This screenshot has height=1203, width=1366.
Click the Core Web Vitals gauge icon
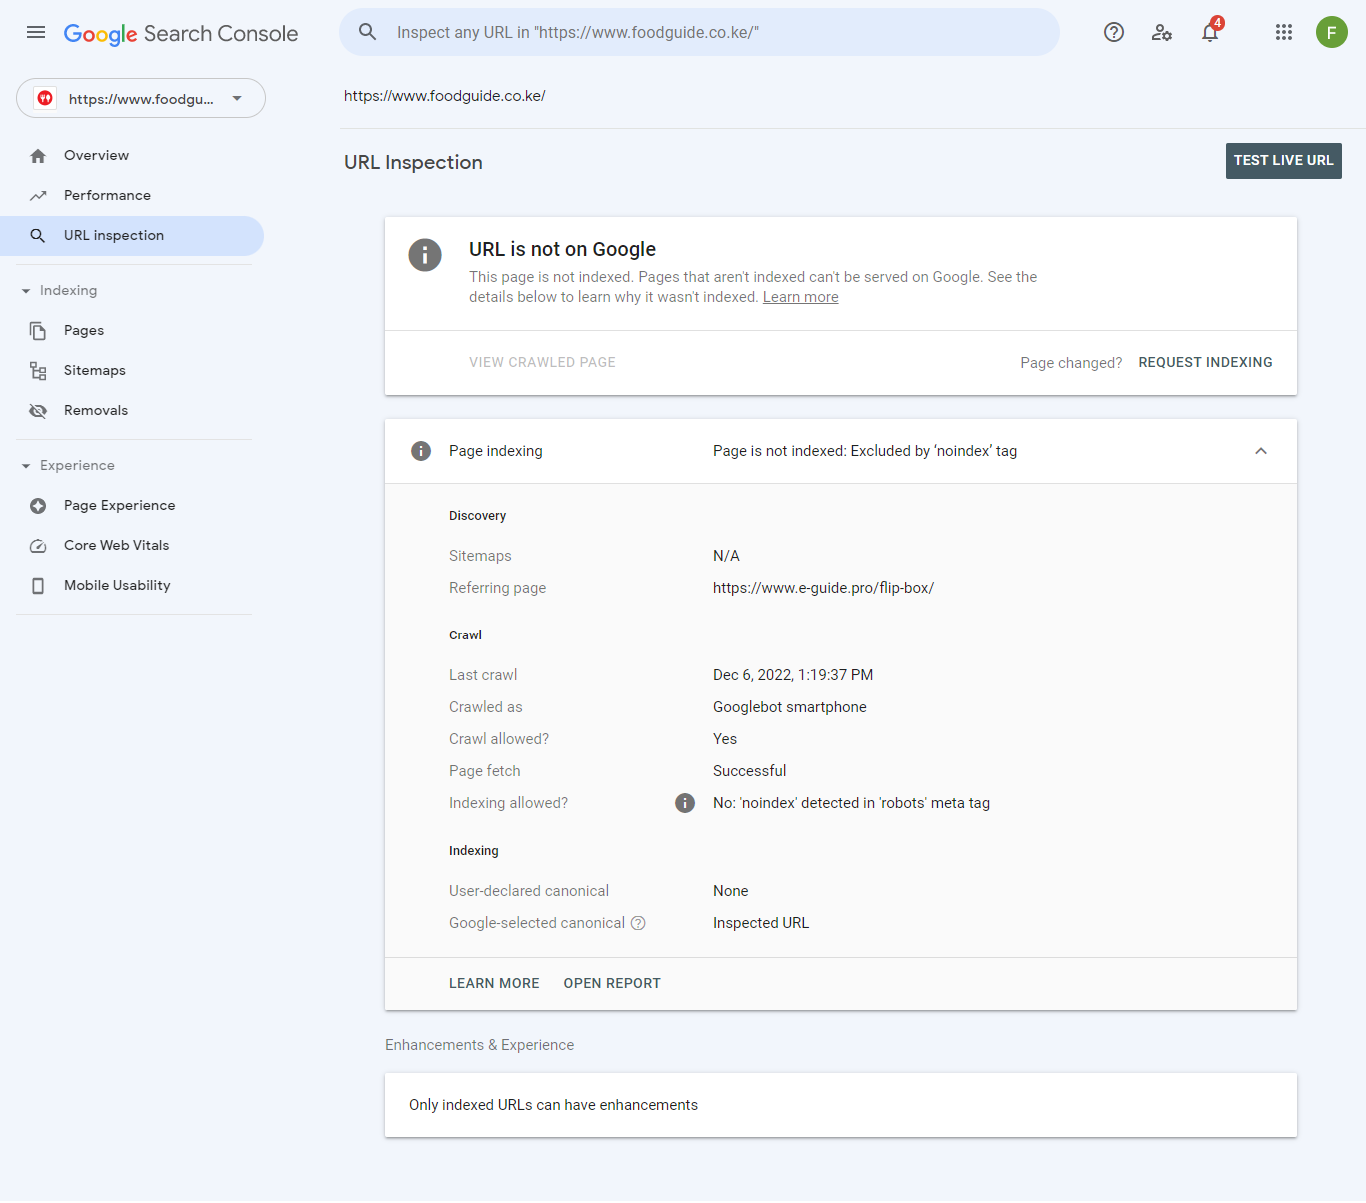pos(38,546)
